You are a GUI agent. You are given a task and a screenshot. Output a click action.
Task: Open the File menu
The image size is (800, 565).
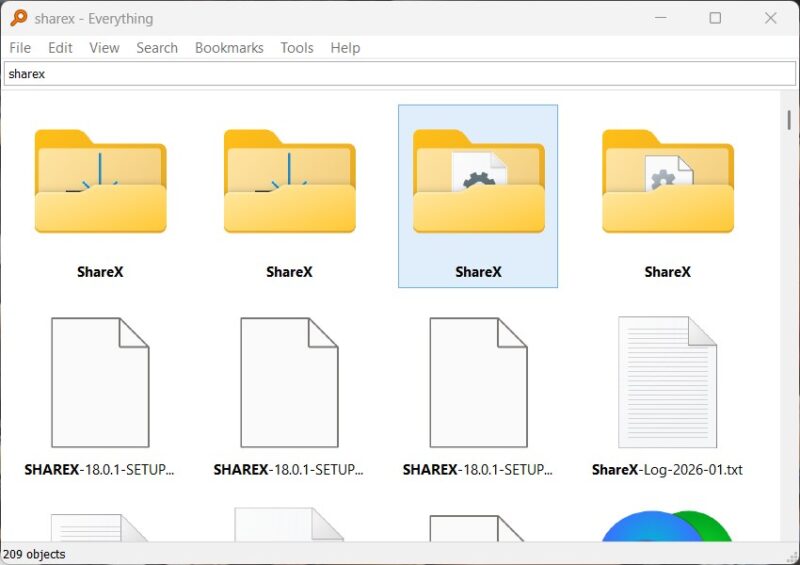pyautogui.click(x=20, y=48)
